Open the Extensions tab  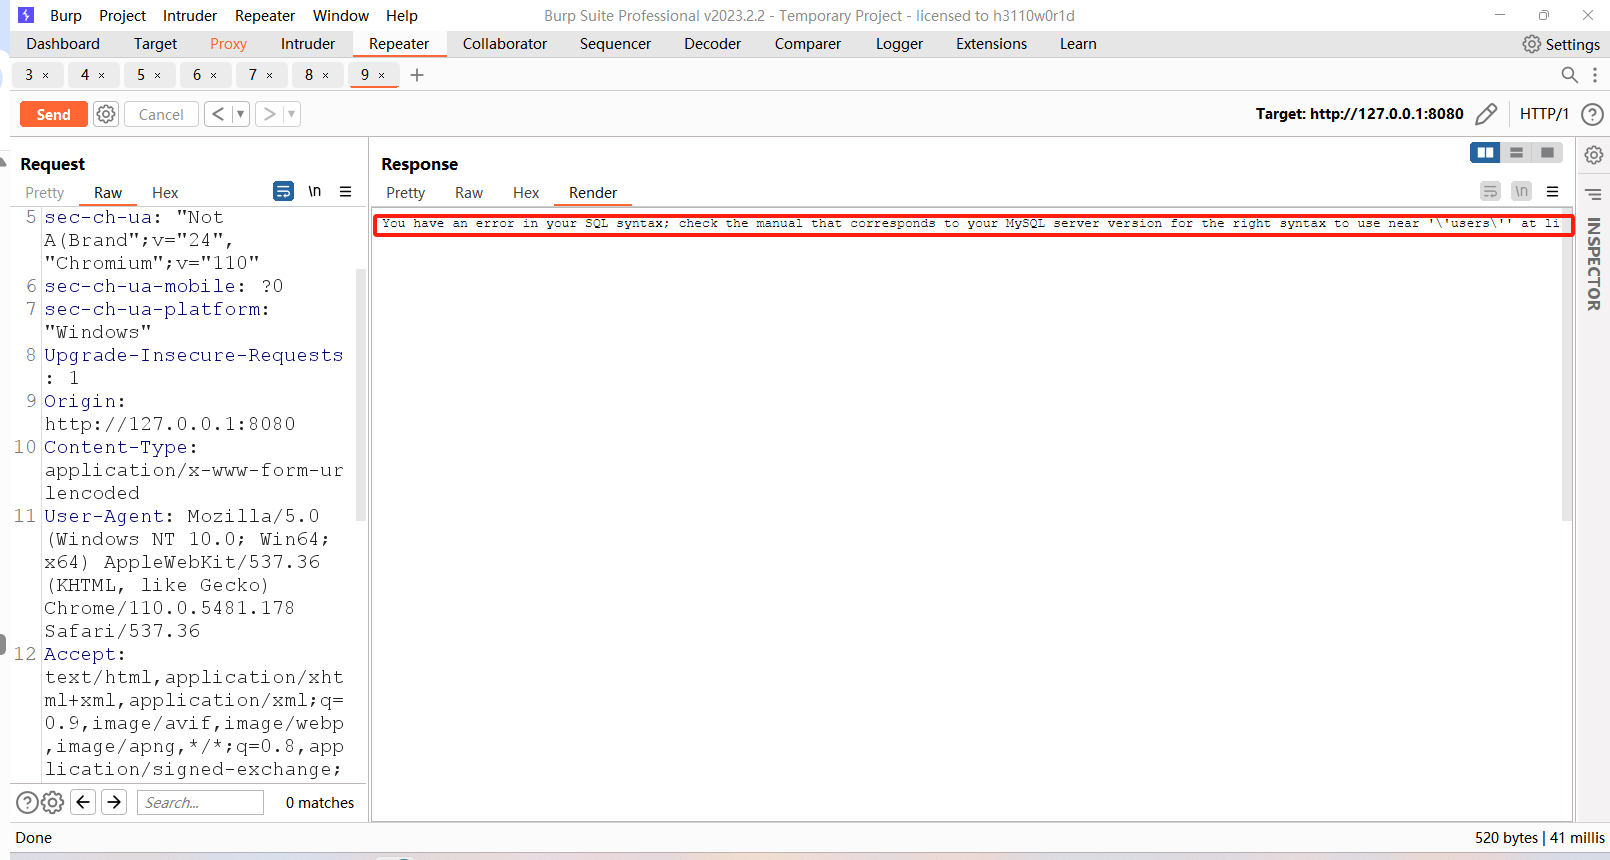coord(991,44)
